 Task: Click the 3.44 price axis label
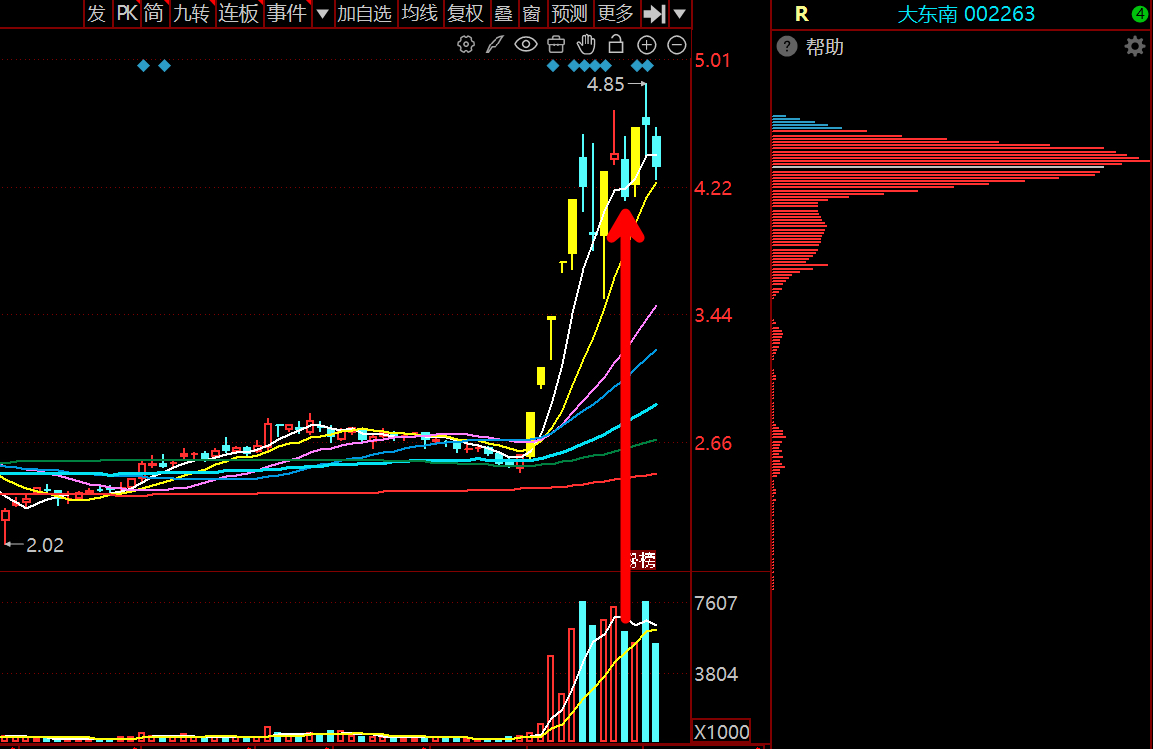(713, 315)
